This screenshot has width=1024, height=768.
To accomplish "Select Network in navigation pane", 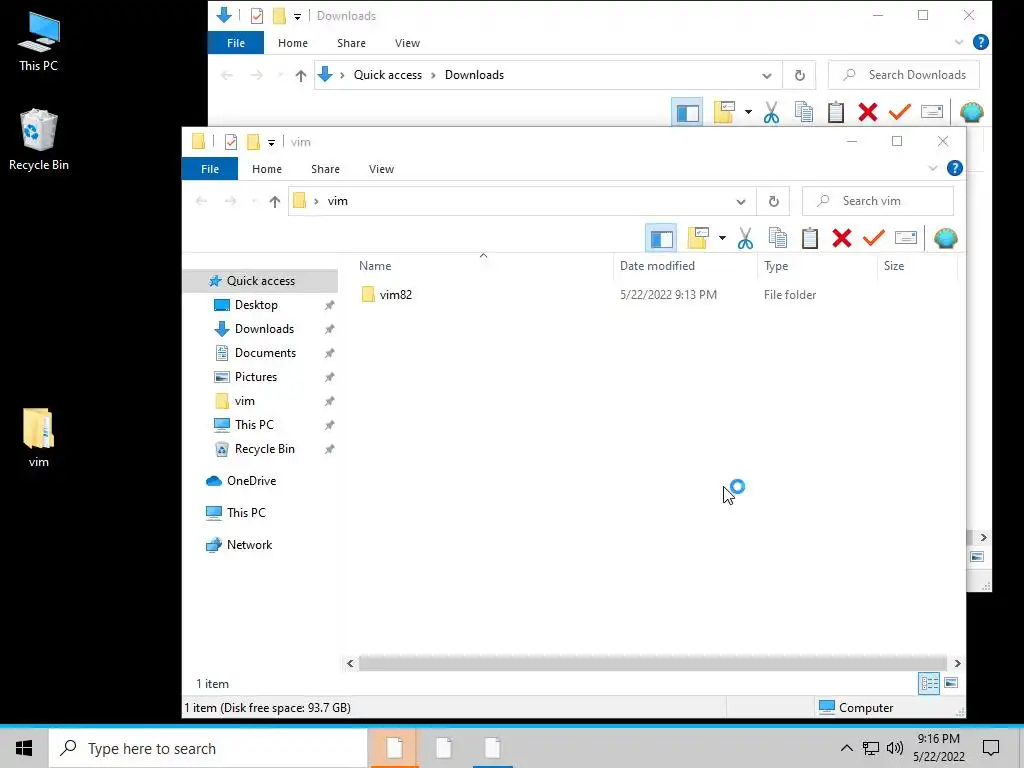I will click(249, 545).
